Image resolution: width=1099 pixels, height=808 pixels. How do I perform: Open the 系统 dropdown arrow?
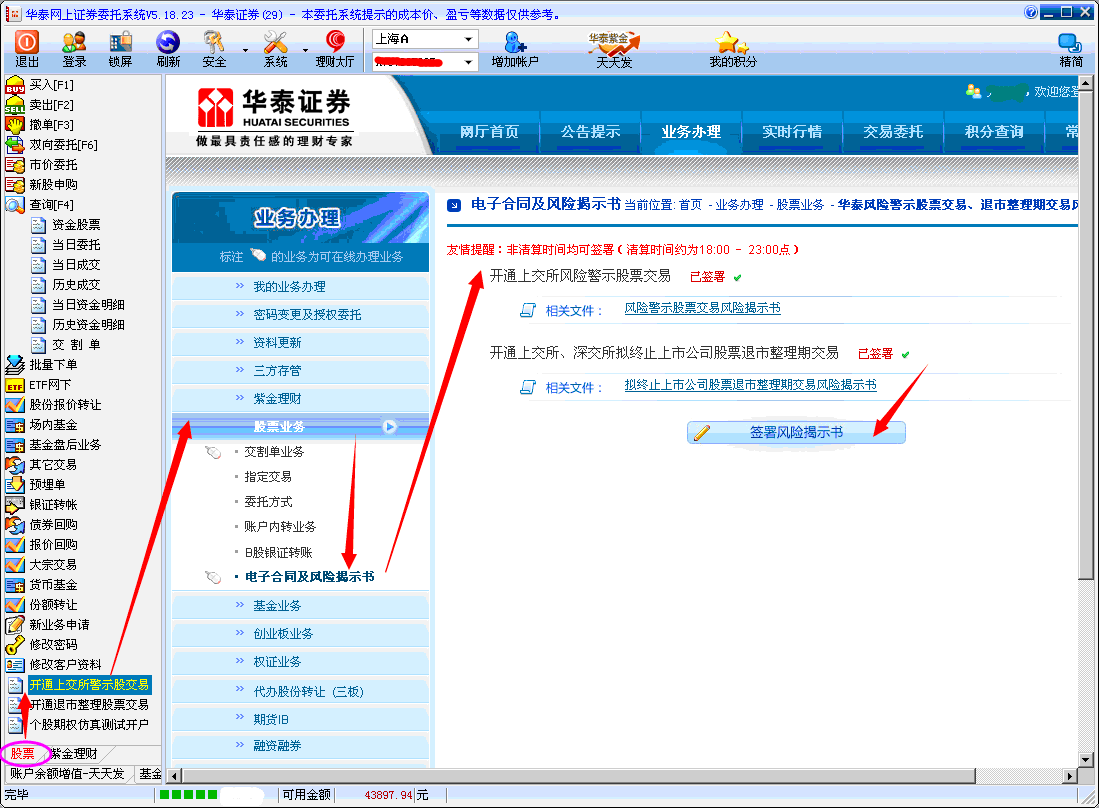pos(306,50)
